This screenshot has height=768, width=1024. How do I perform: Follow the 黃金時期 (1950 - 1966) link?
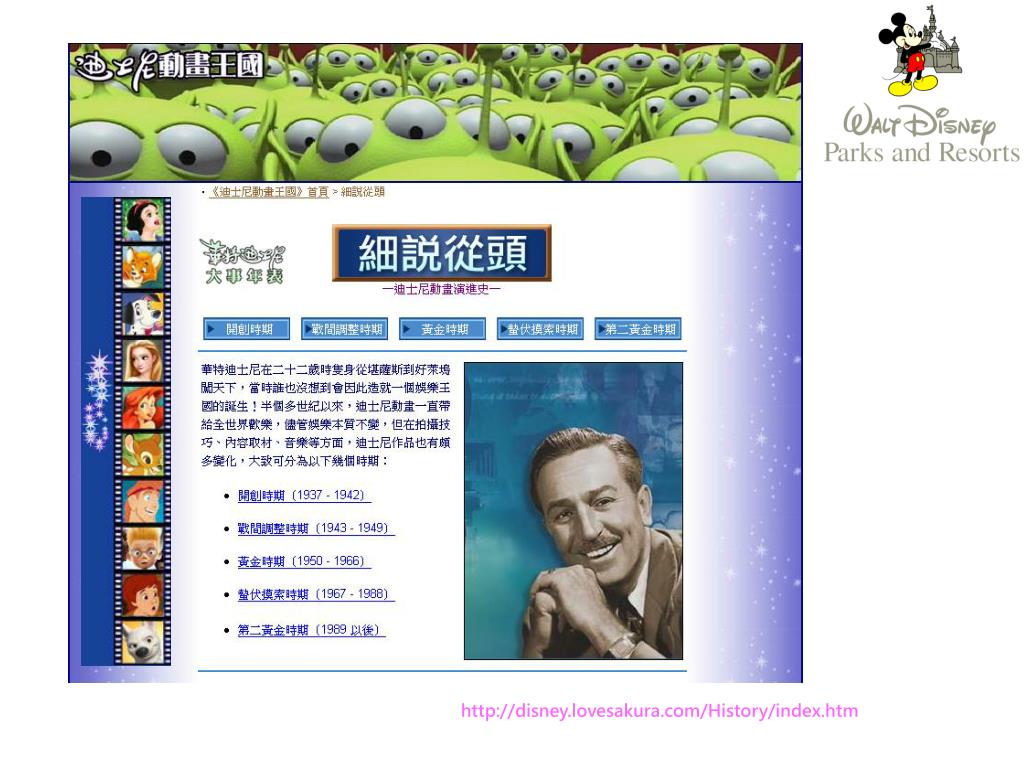(x=304, y=561)
